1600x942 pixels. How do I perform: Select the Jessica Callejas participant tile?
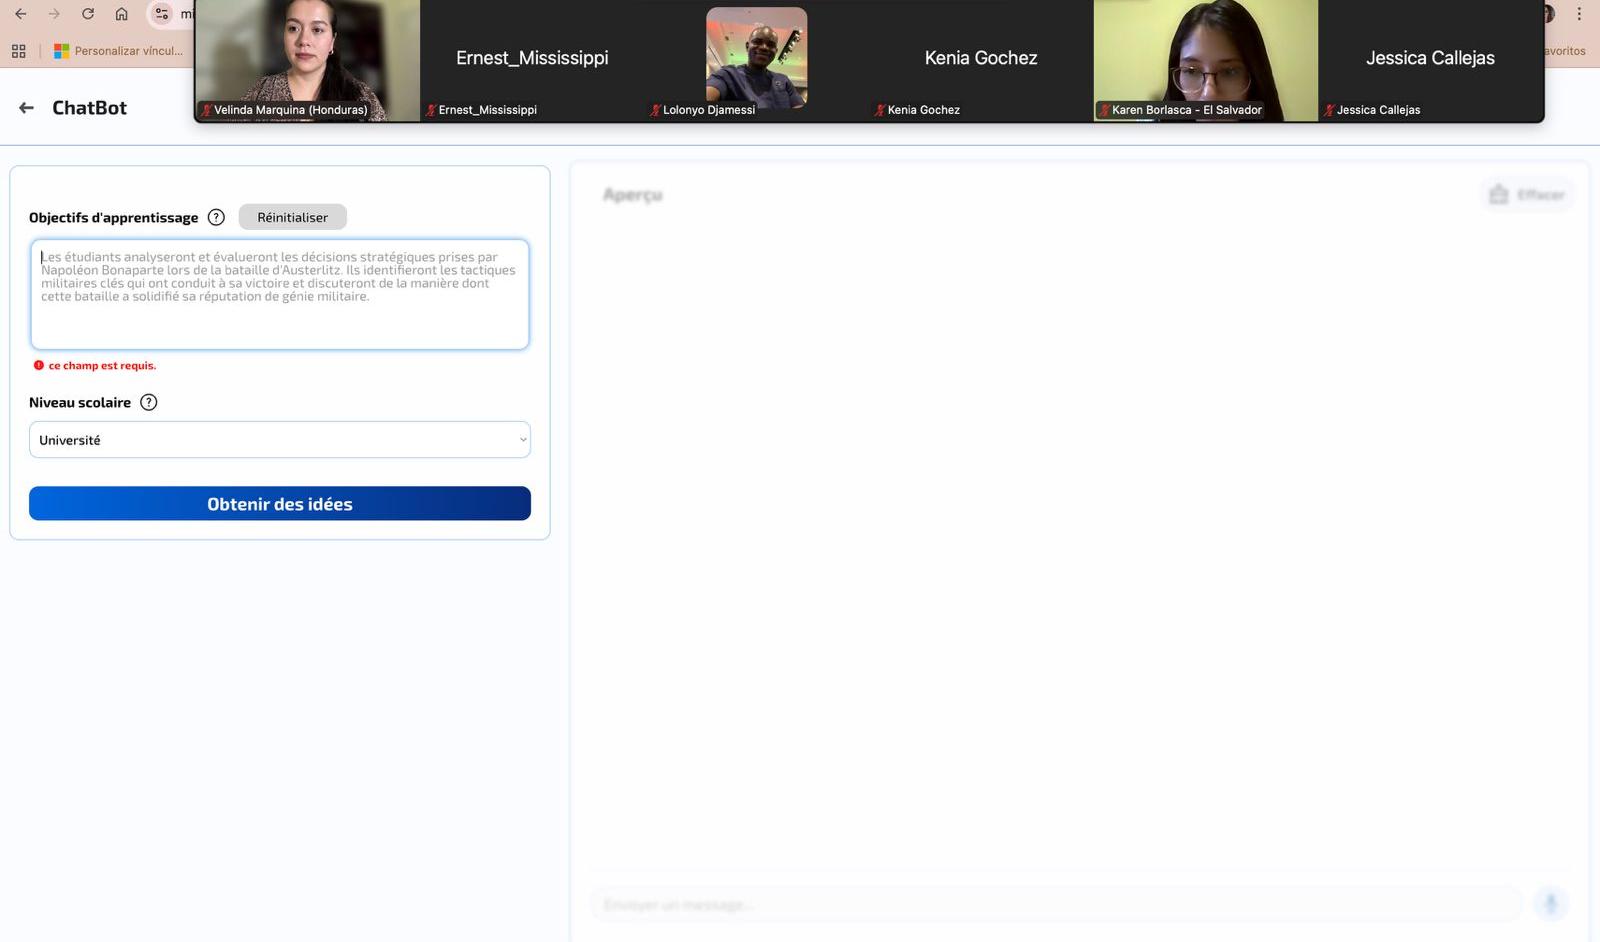click(1430, 61)
